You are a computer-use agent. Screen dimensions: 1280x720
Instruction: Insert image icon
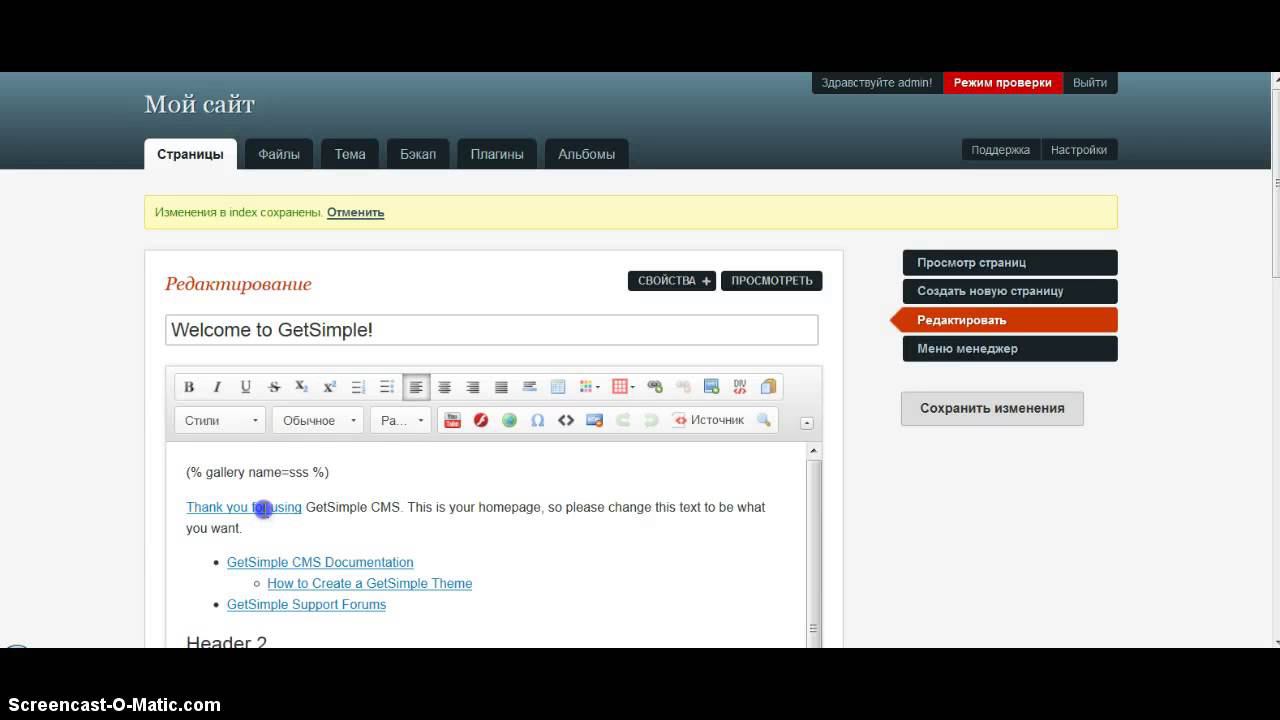pos(712,387)
